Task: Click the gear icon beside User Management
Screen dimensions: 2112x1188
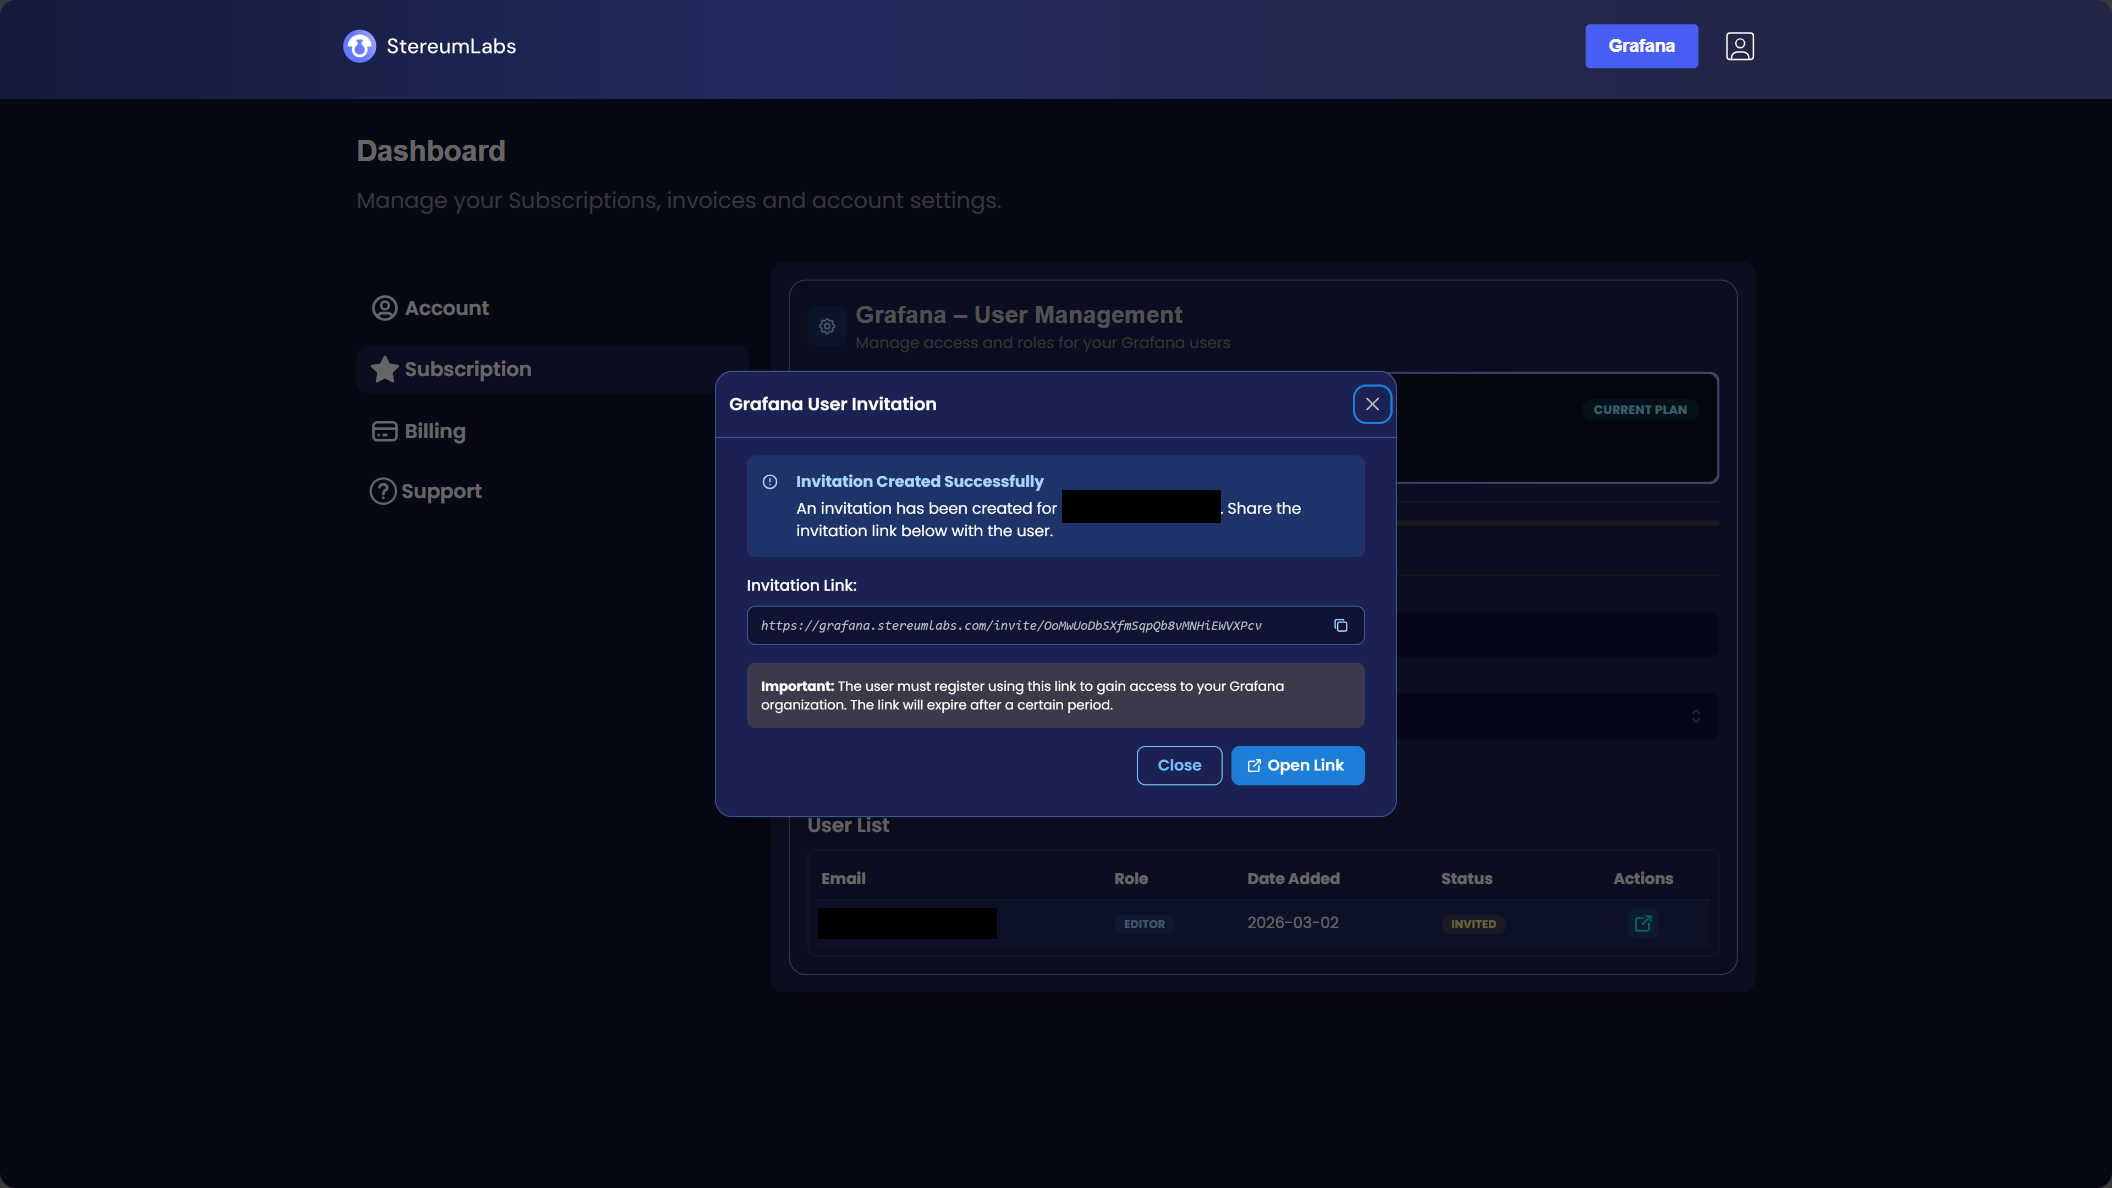Action: pyautogui.click(x=827, y=326)
